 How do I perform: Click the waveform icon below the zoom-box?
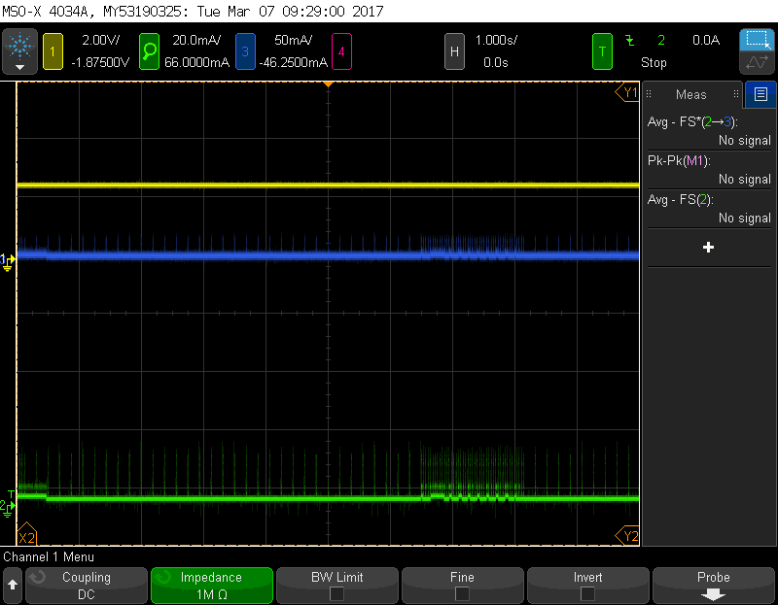coord(757,62)
